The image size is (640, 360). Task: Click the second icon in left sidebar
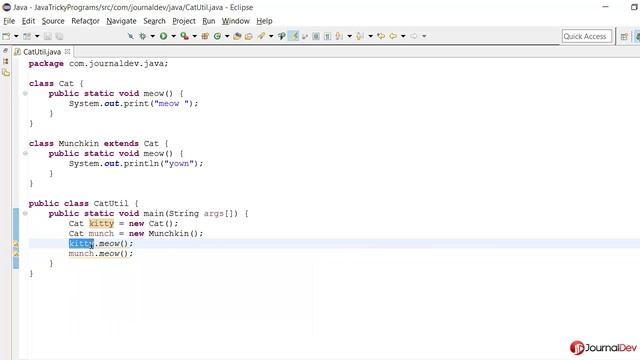[x=6, y=61]
